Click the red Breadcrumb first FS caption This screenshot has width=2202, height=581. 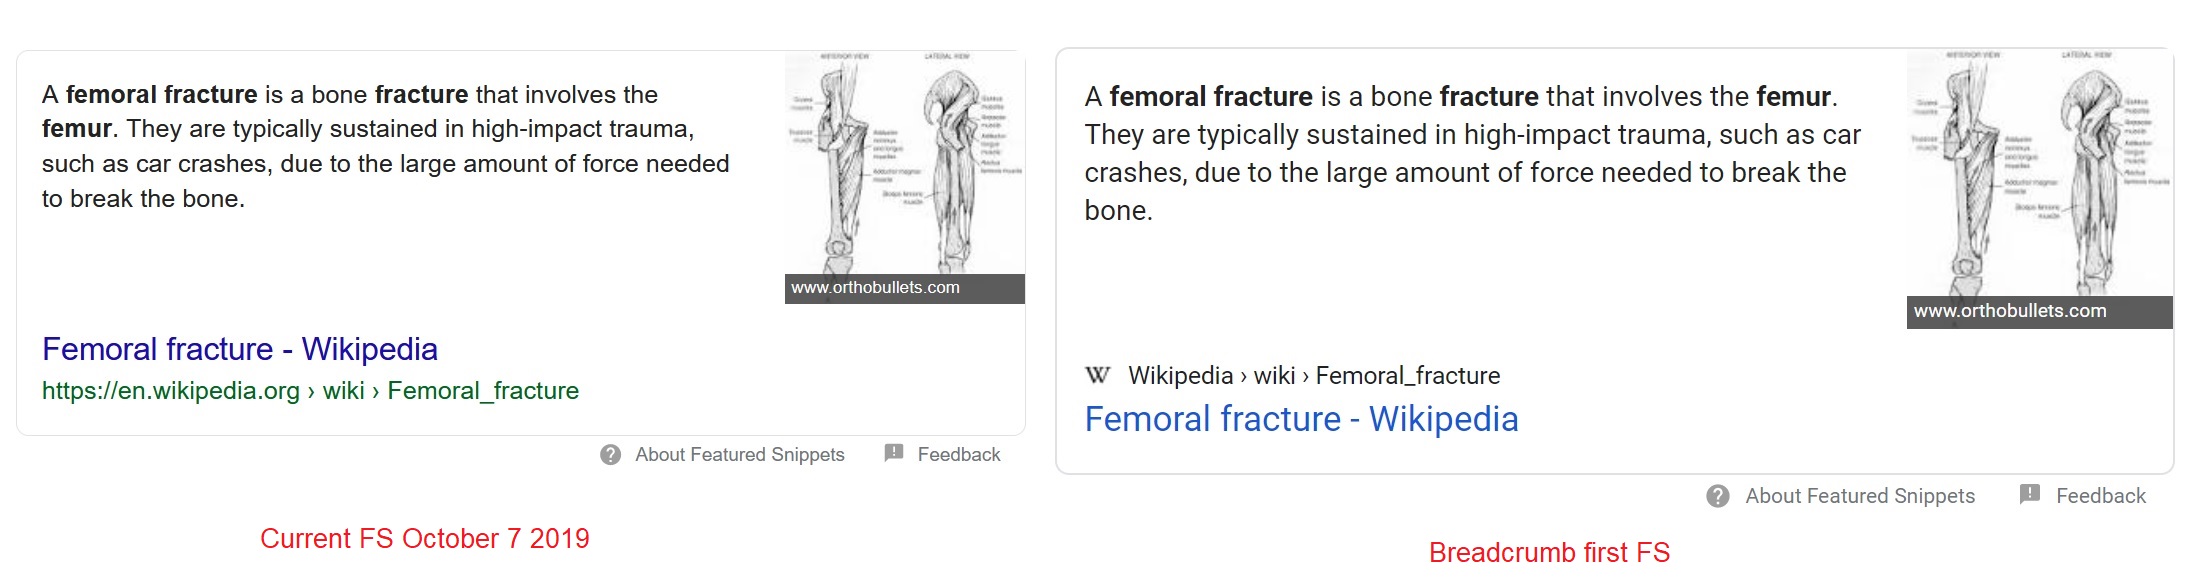[1549, 553]
